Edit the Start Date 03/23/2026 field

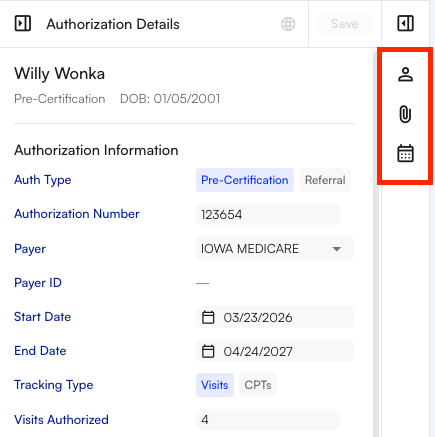click(x=275, y=317)
